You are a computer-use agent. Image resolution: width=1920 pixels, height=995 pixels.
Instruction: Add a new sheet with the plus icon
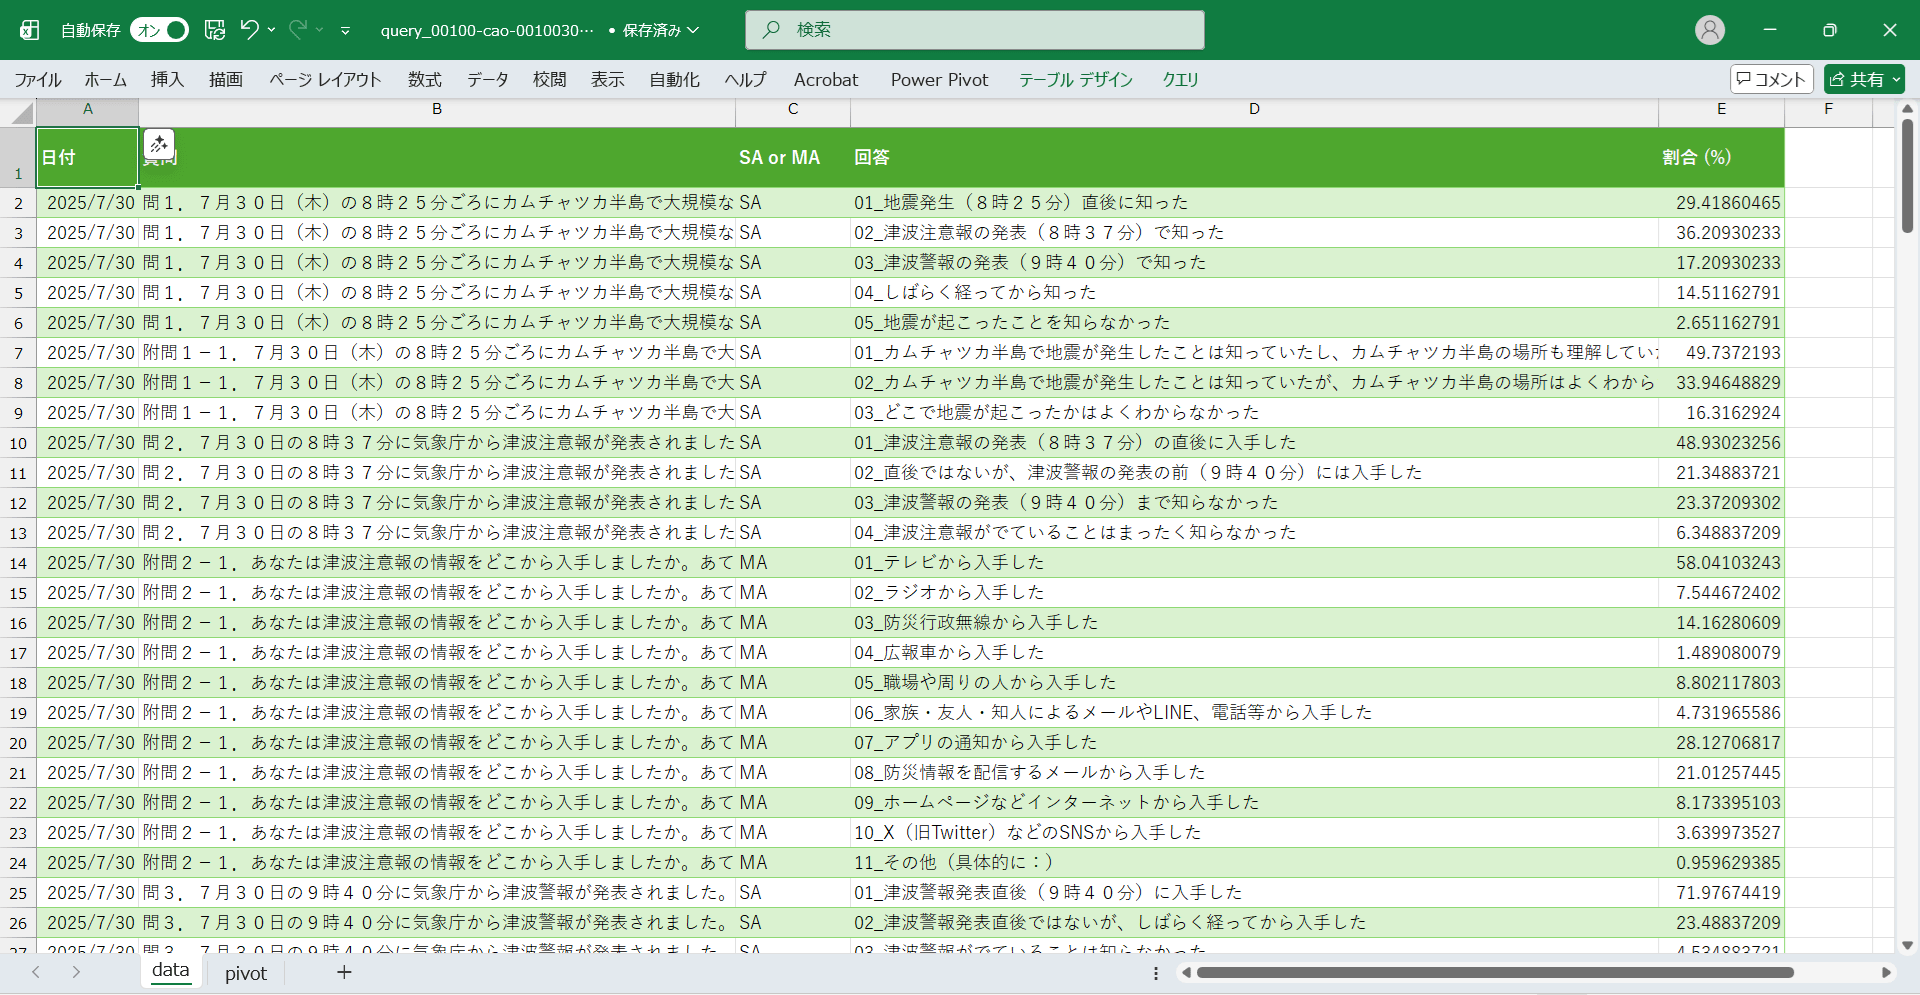[x=344, y=972]
